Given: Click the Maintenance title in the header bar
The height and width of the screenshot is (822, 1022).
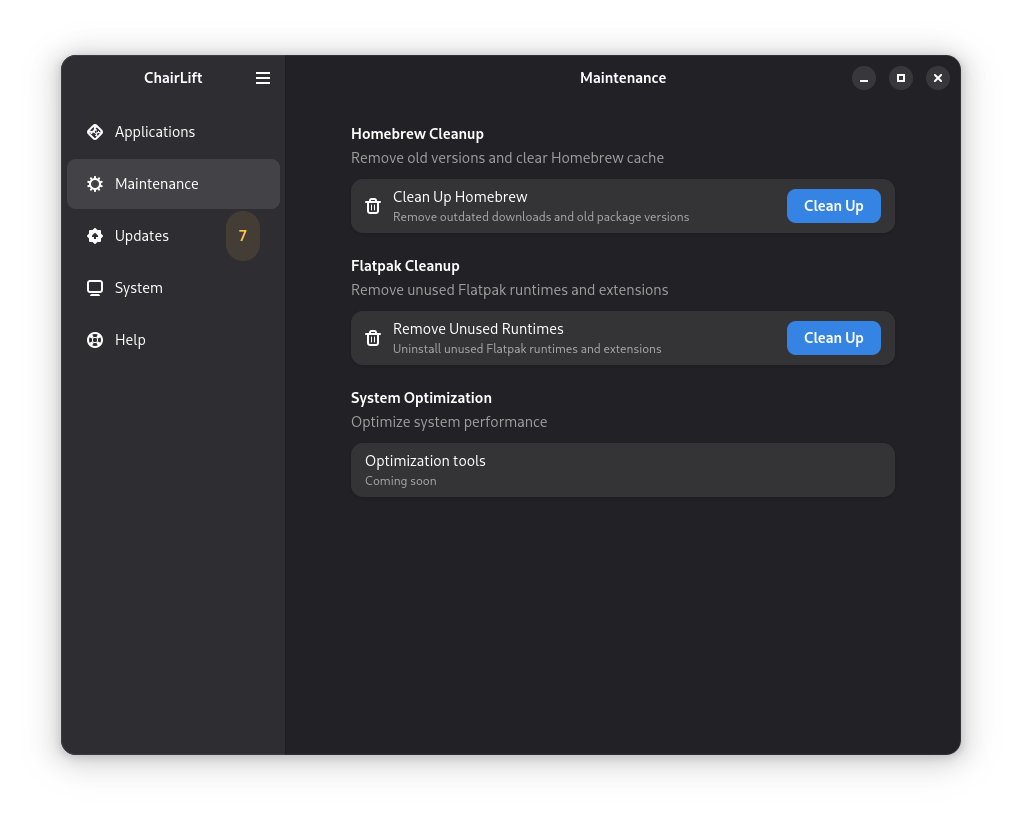Looking at the screenshot, I should click(x=623, y=78).
